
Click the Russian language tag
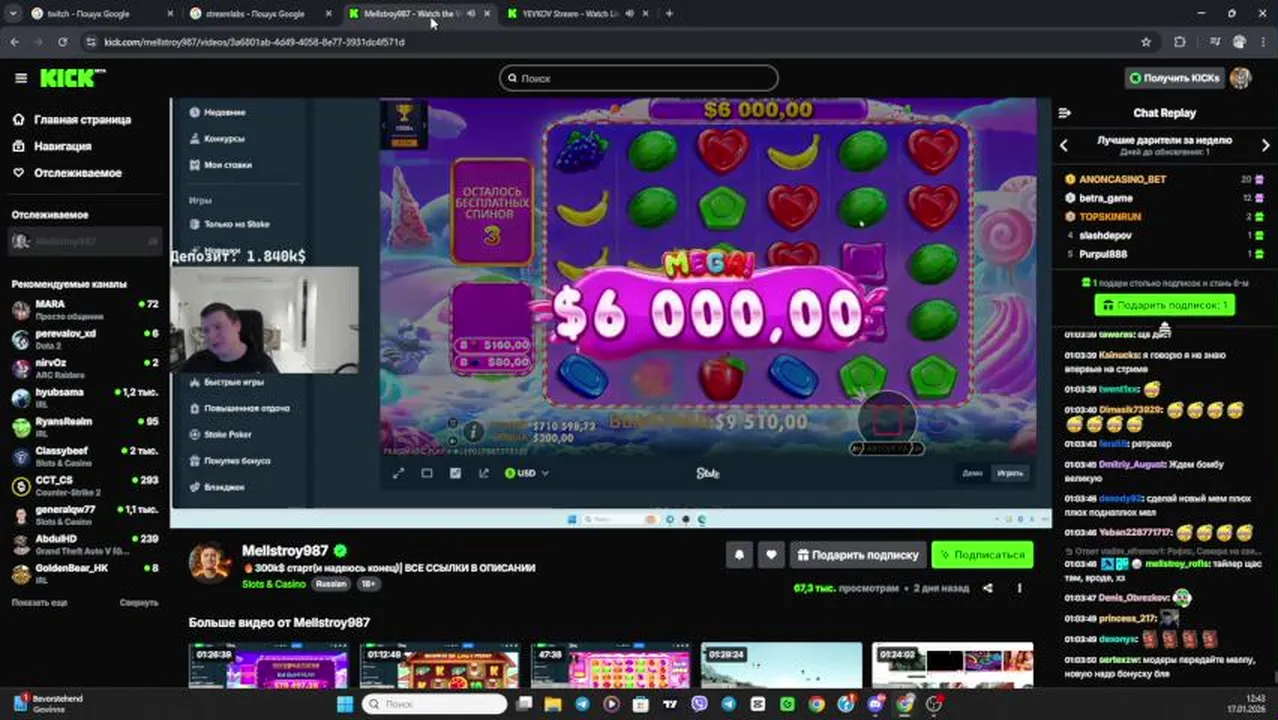331,584
